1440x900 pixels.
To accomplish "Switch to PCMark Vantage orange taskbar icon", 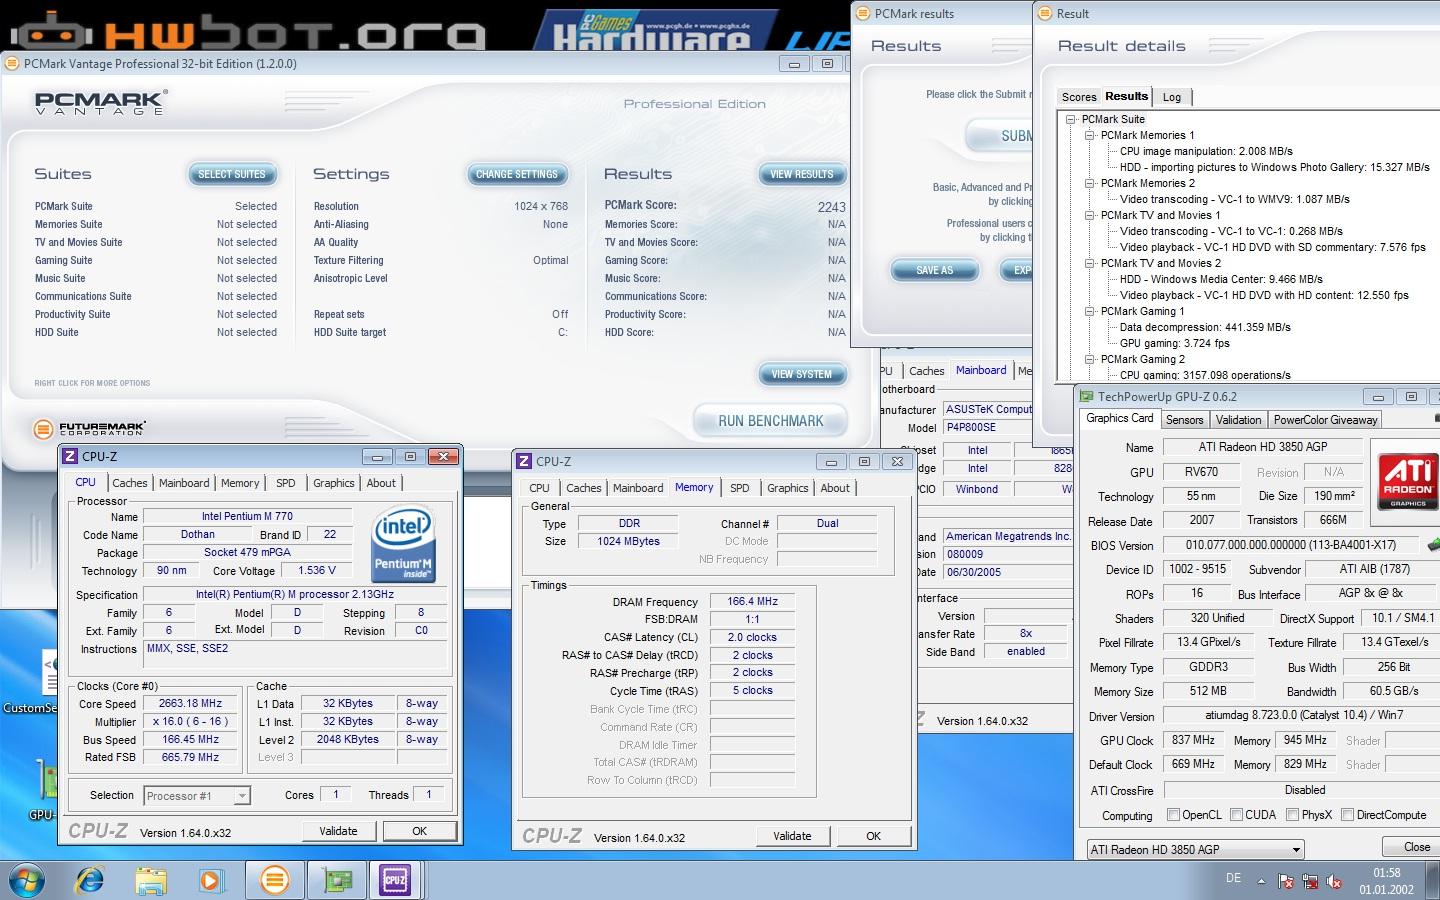I will pos(274,880).
